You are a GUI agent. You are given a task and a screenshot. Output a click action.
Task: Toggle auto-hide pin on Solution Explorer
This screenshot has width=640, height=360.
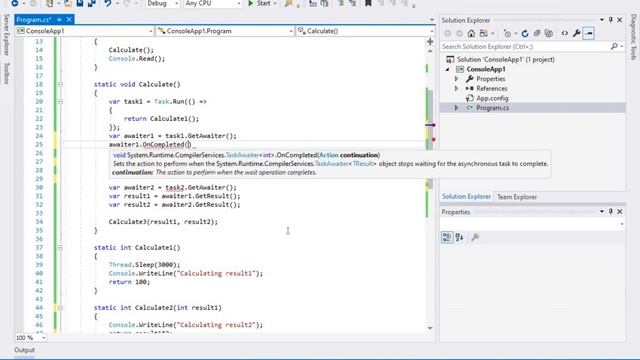point(611,20)
